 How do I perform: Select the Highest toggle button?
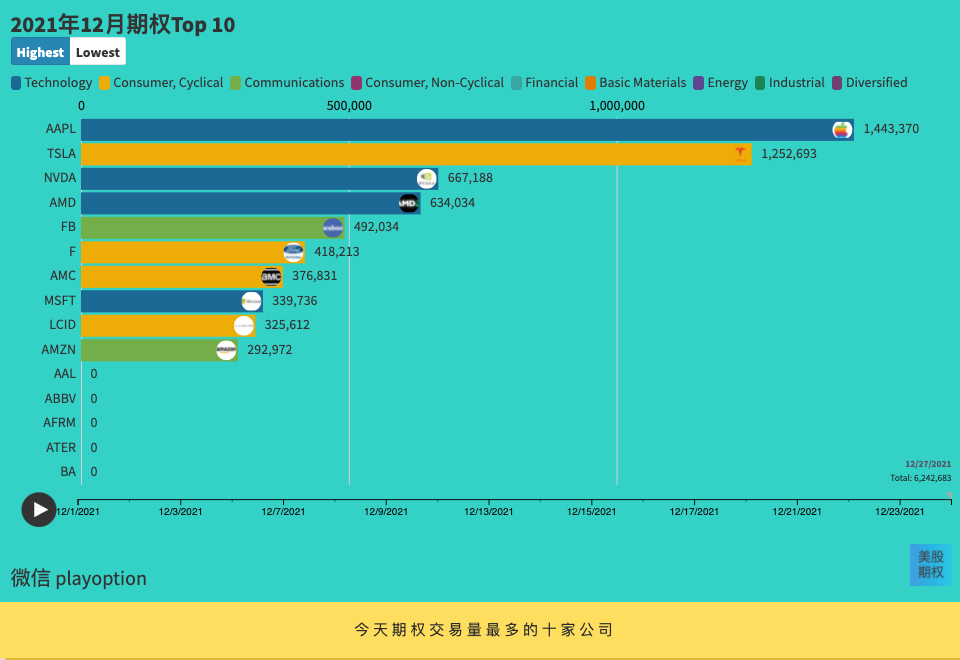click(x=40, y=52)
